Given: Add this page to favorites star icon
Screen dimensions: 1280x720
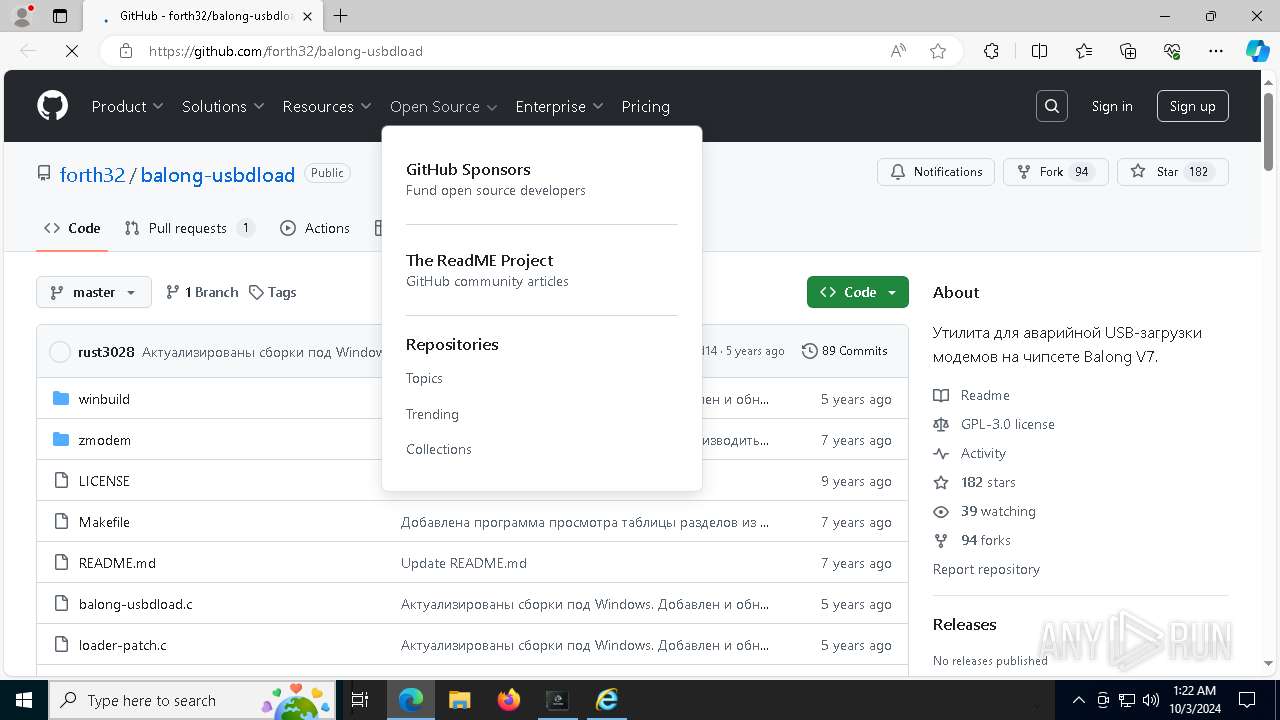Looking at the screenshot, I should click(938, 51).
